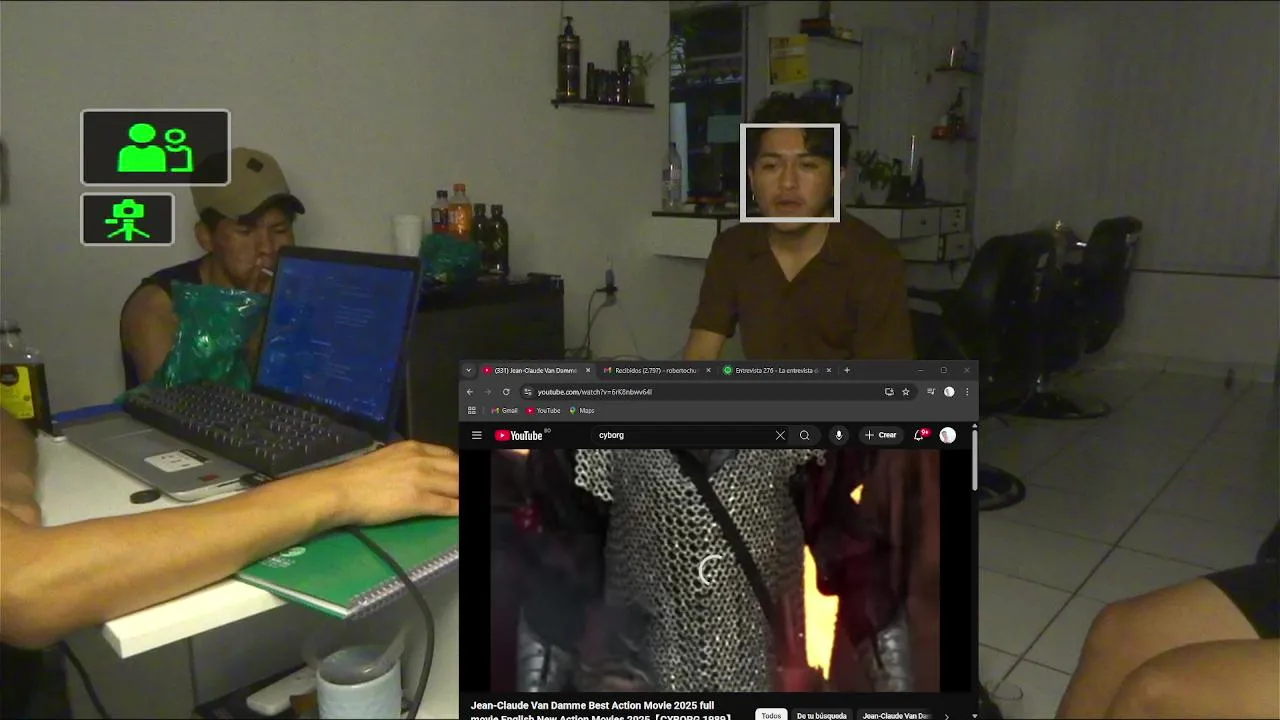The height and width of the screenshot is (720, 1280).
Task: Open the YouTube hamburger guide menu
Action: click(477, 435)
